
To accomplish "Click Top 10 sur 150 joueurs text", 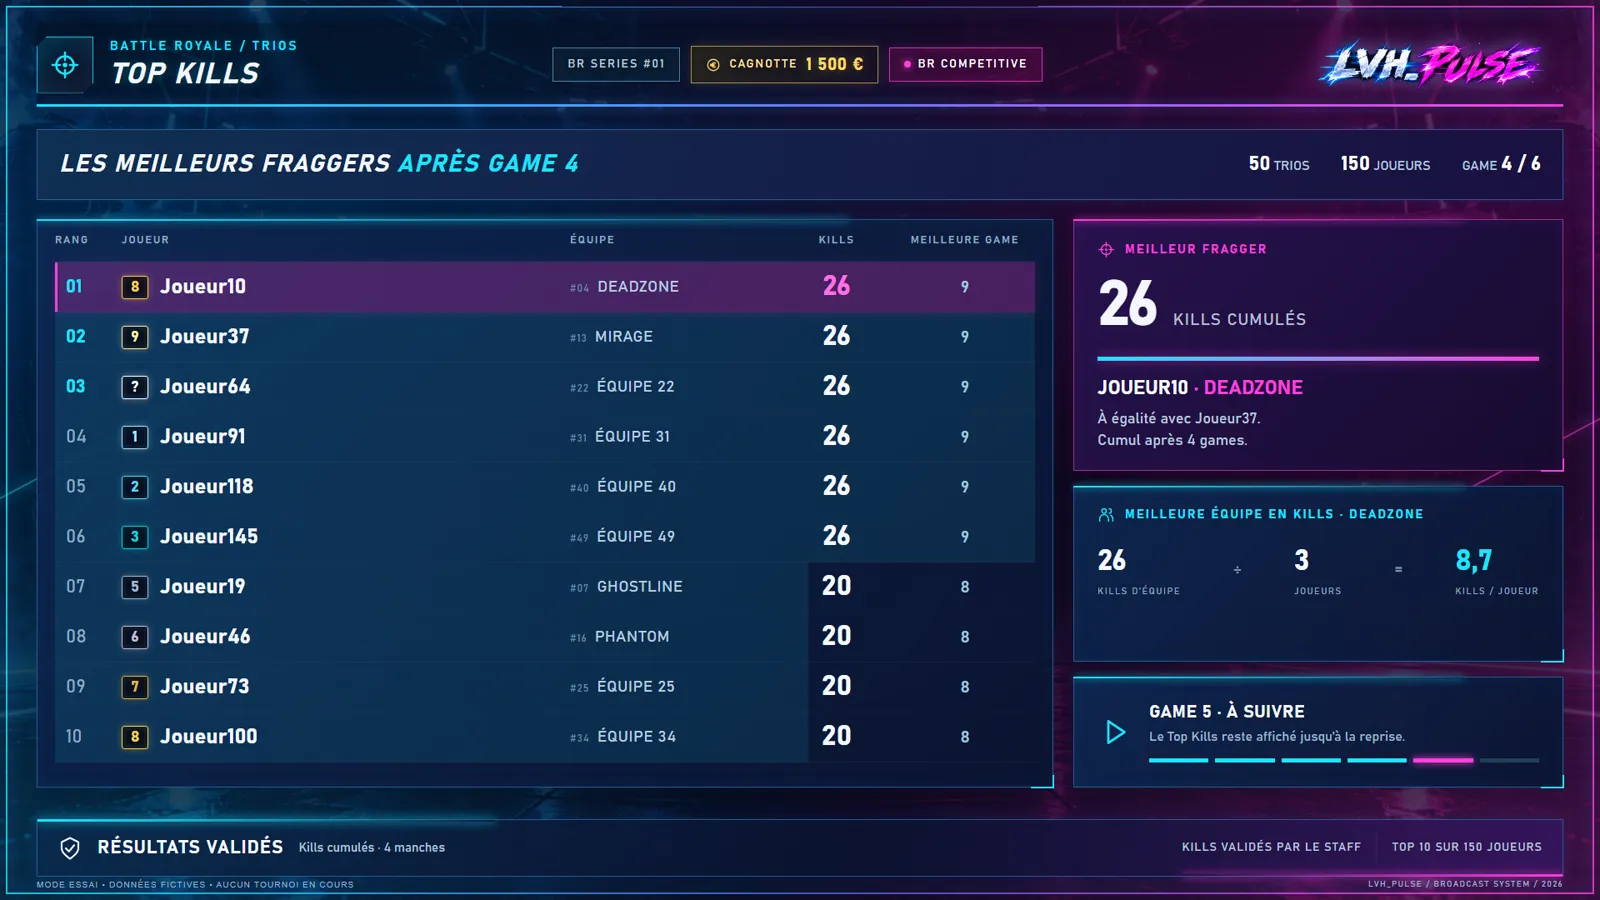I will click(1466, 847).
